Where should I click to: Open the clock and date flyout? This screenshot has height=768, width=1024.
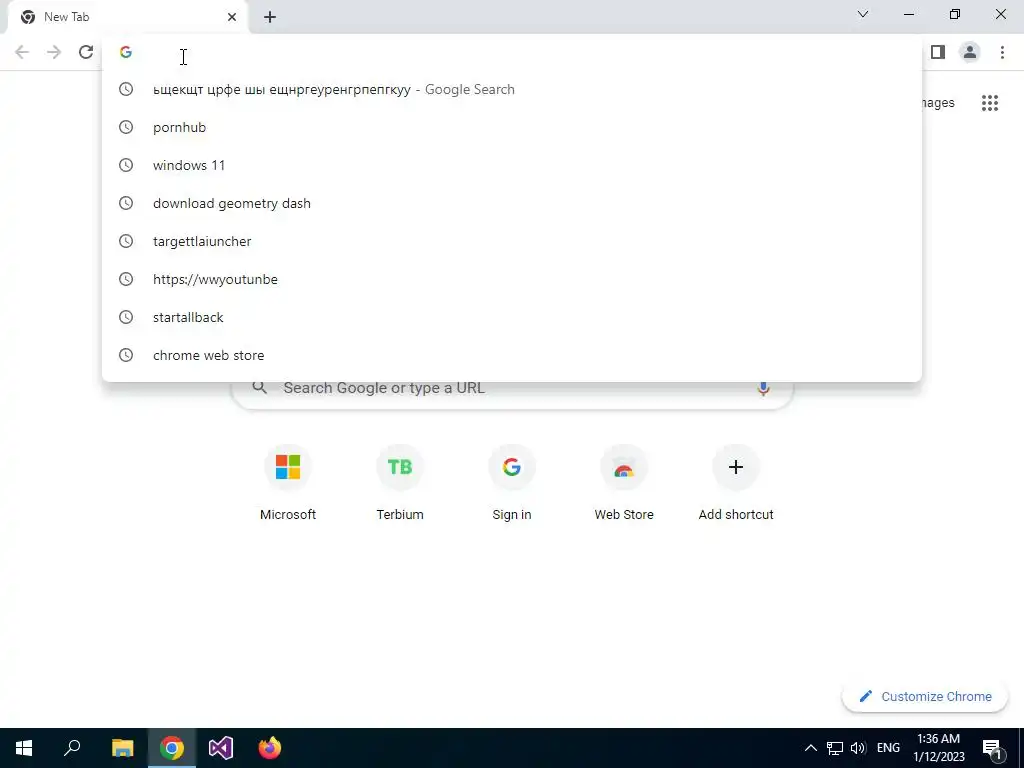[x=938, y=748]
